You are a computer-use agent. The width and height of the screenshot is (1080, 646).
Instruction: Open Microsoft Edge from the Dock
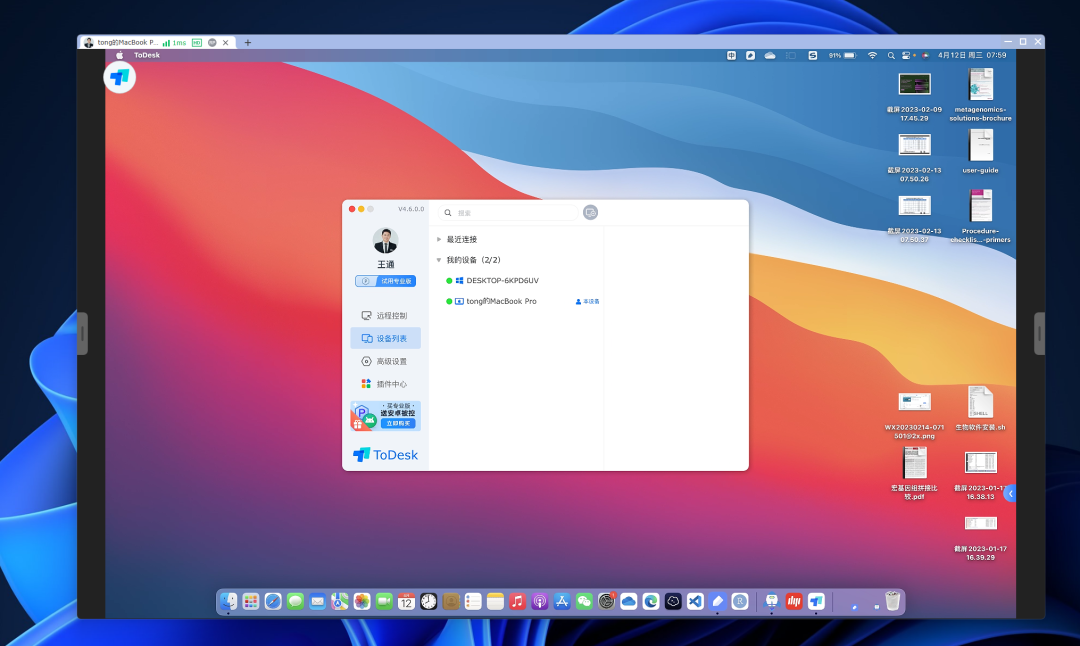(x=651, y=601)
